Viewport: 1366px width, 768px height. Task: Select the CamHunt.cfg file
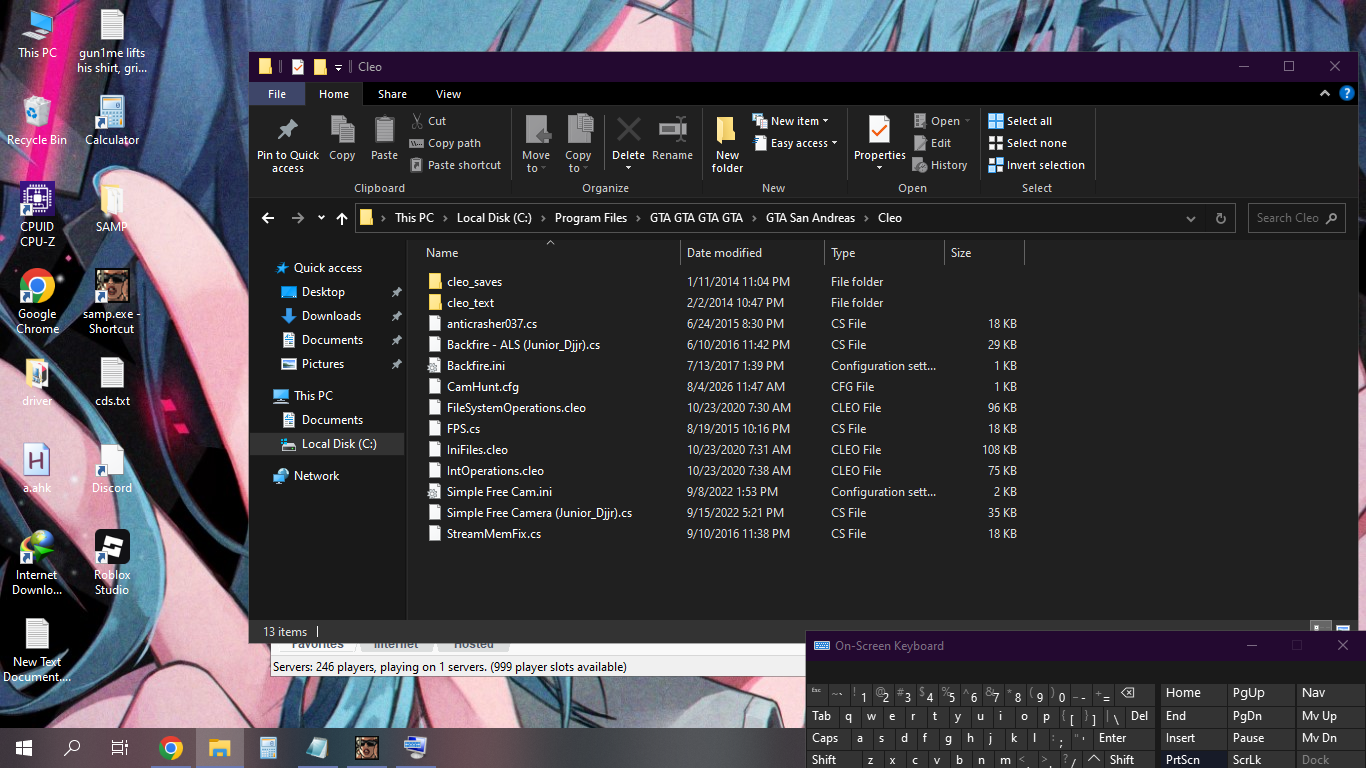pyautogui.click(x=482, y=387)
